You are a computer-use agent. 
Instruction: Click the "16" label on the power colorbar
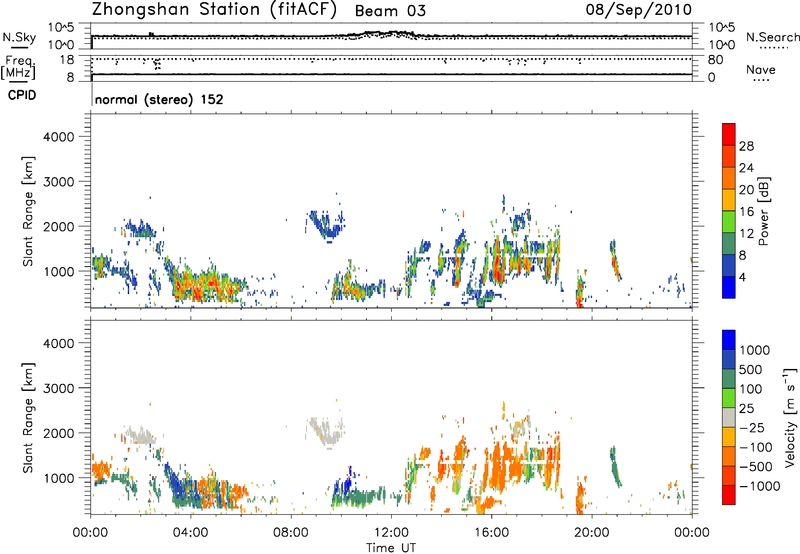coord(746,212)
